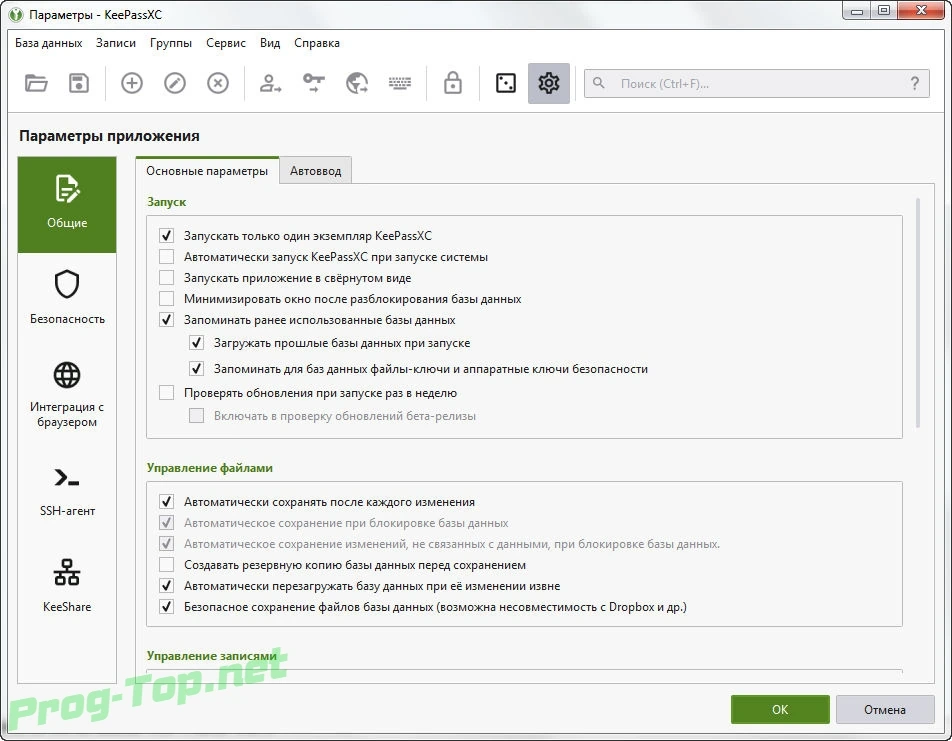952x741 pixels.
Task: Confirm settings with the OK button
Action: tap(780, 709)
